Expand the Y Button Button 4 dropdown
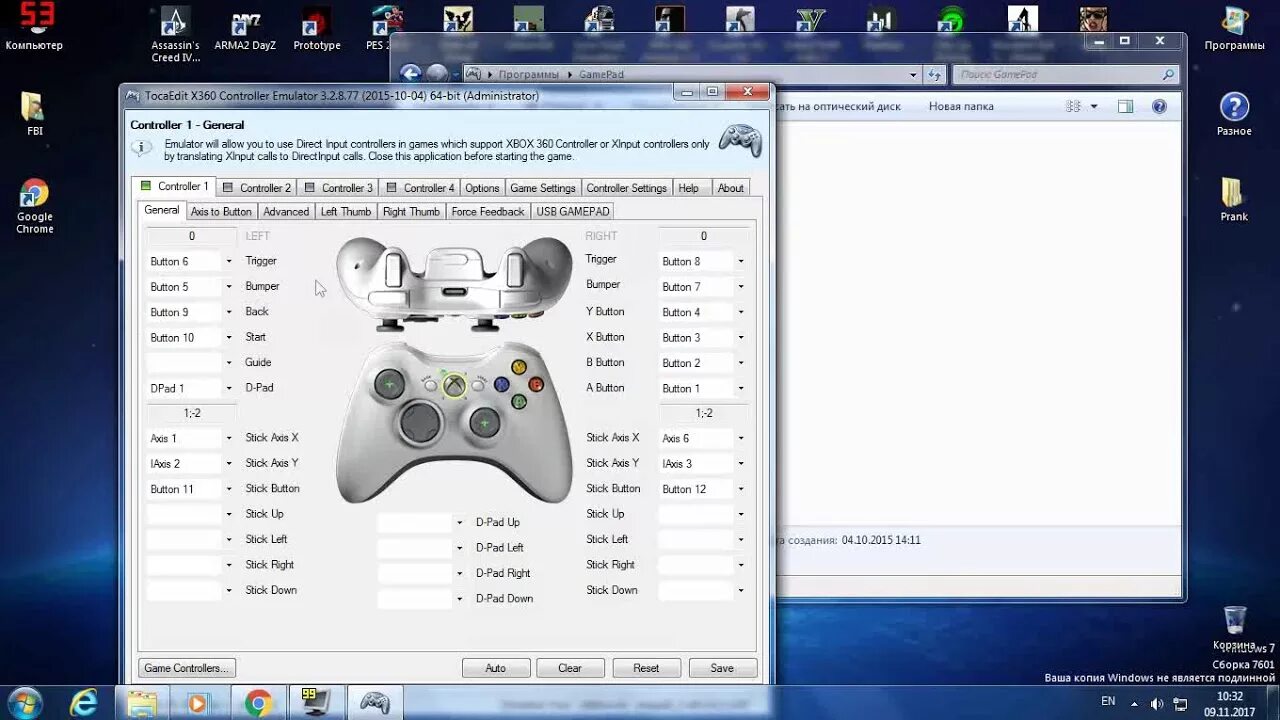Image resolution: width=1280 pixels, height=720 pixels. point(741,312)
